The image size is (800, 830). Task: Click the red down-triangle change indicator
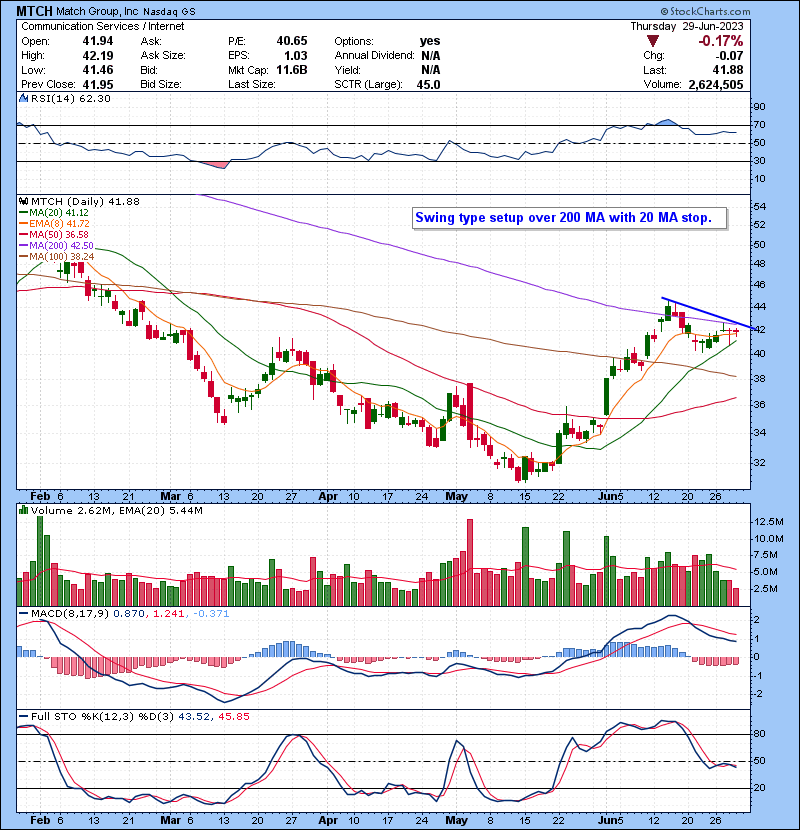coord(653,41)
